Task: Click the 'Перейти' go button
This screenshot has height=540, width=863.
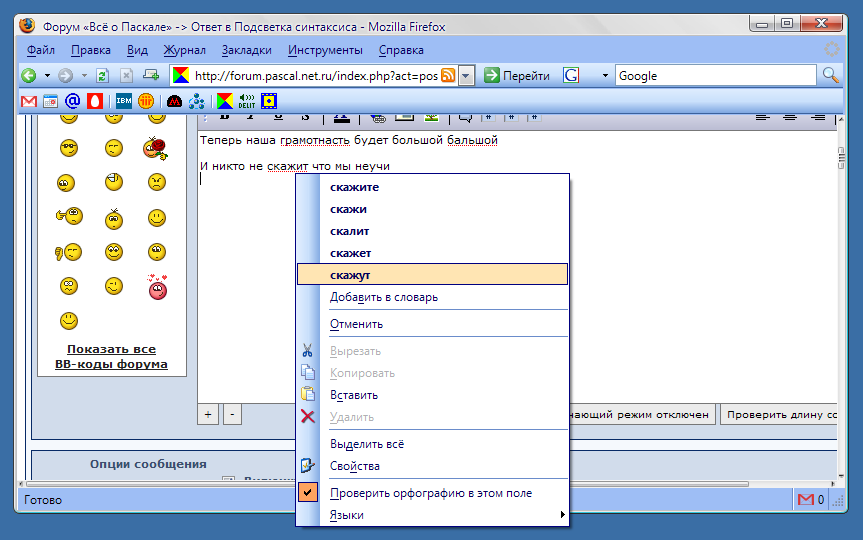Action: [517, 76]
